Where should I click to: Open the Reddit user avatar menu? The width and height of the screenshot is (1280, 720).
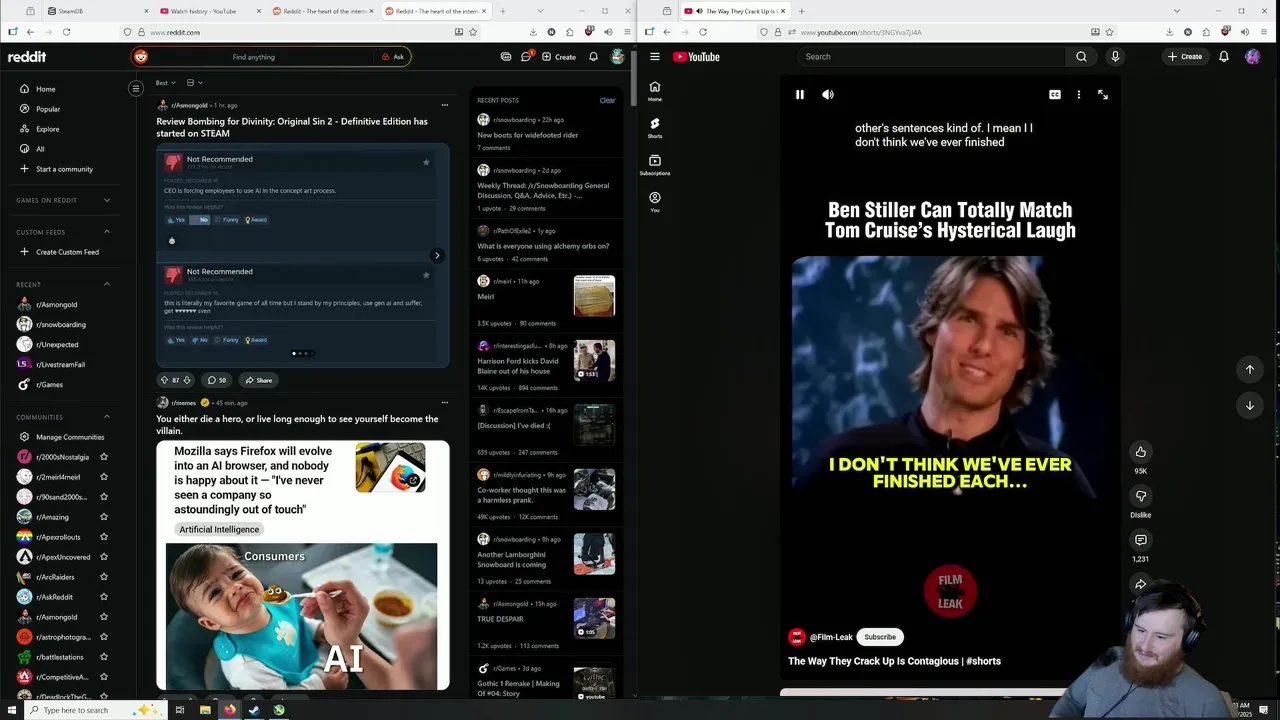618,57
